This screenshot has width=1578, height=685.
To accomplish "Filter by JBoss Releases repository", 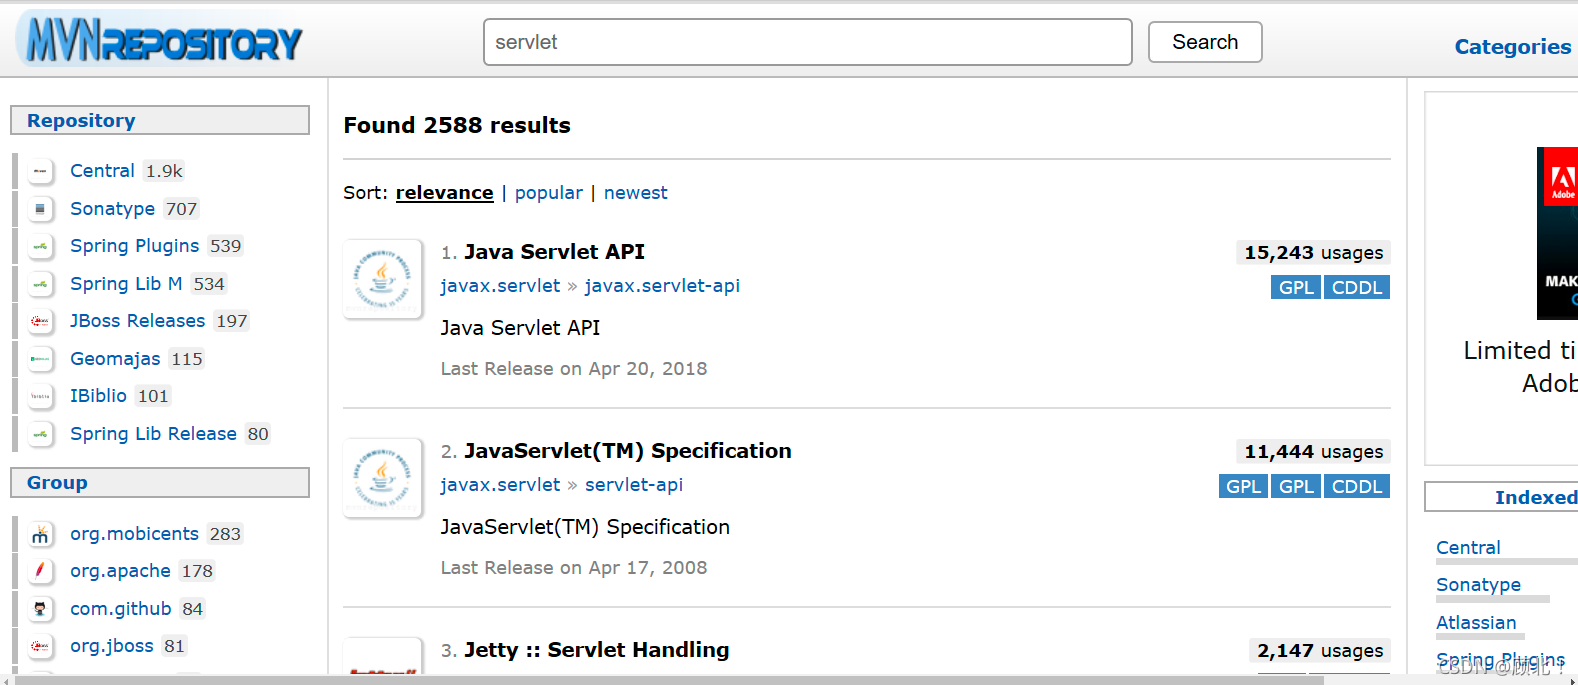I will (137, 321).
